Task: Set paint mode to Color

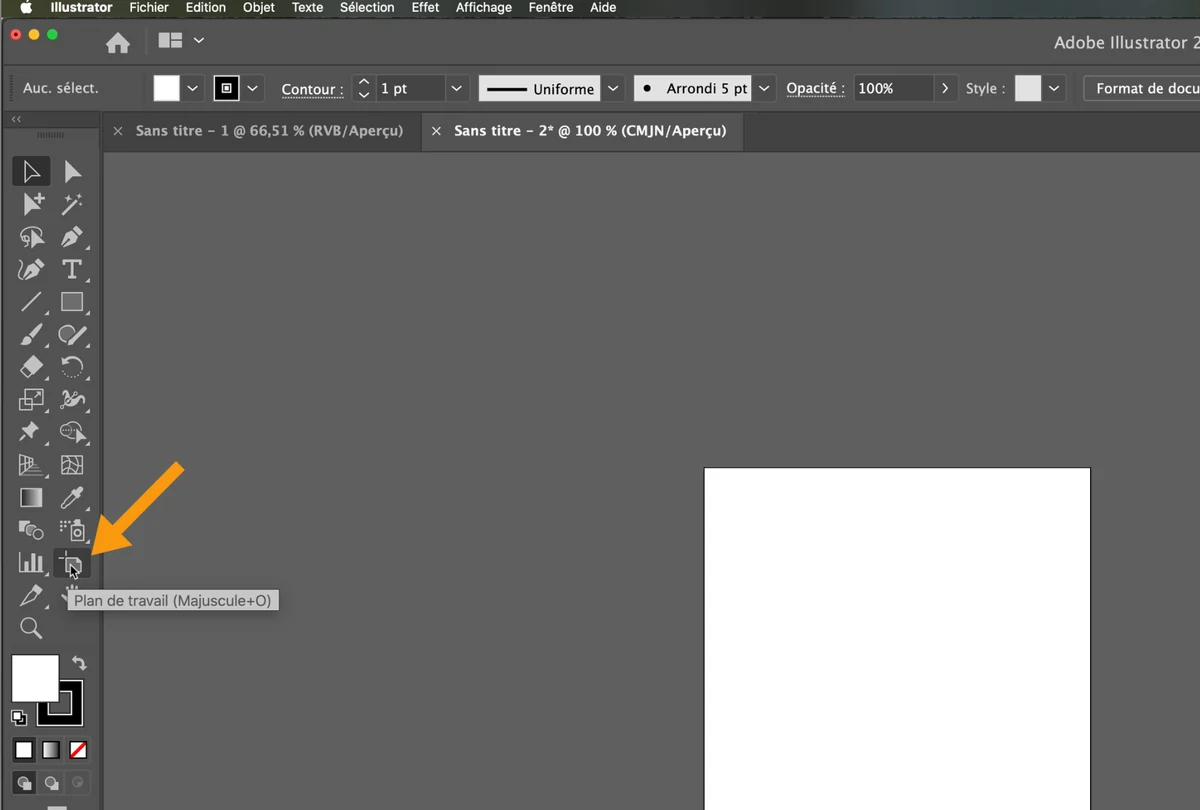Action: click(23, 749)
